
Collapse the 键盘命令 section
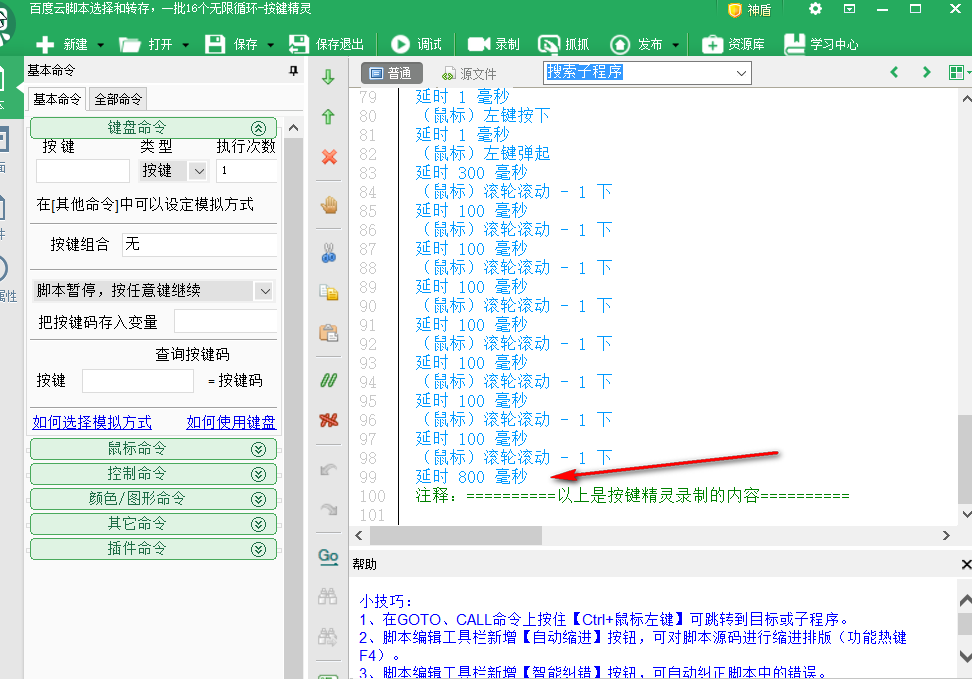coord(258,128)
